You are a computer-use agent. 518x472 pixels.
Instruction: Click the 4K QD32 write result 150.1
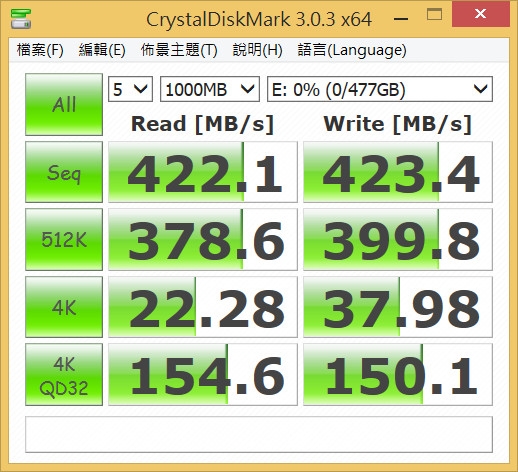pos(398,375)
